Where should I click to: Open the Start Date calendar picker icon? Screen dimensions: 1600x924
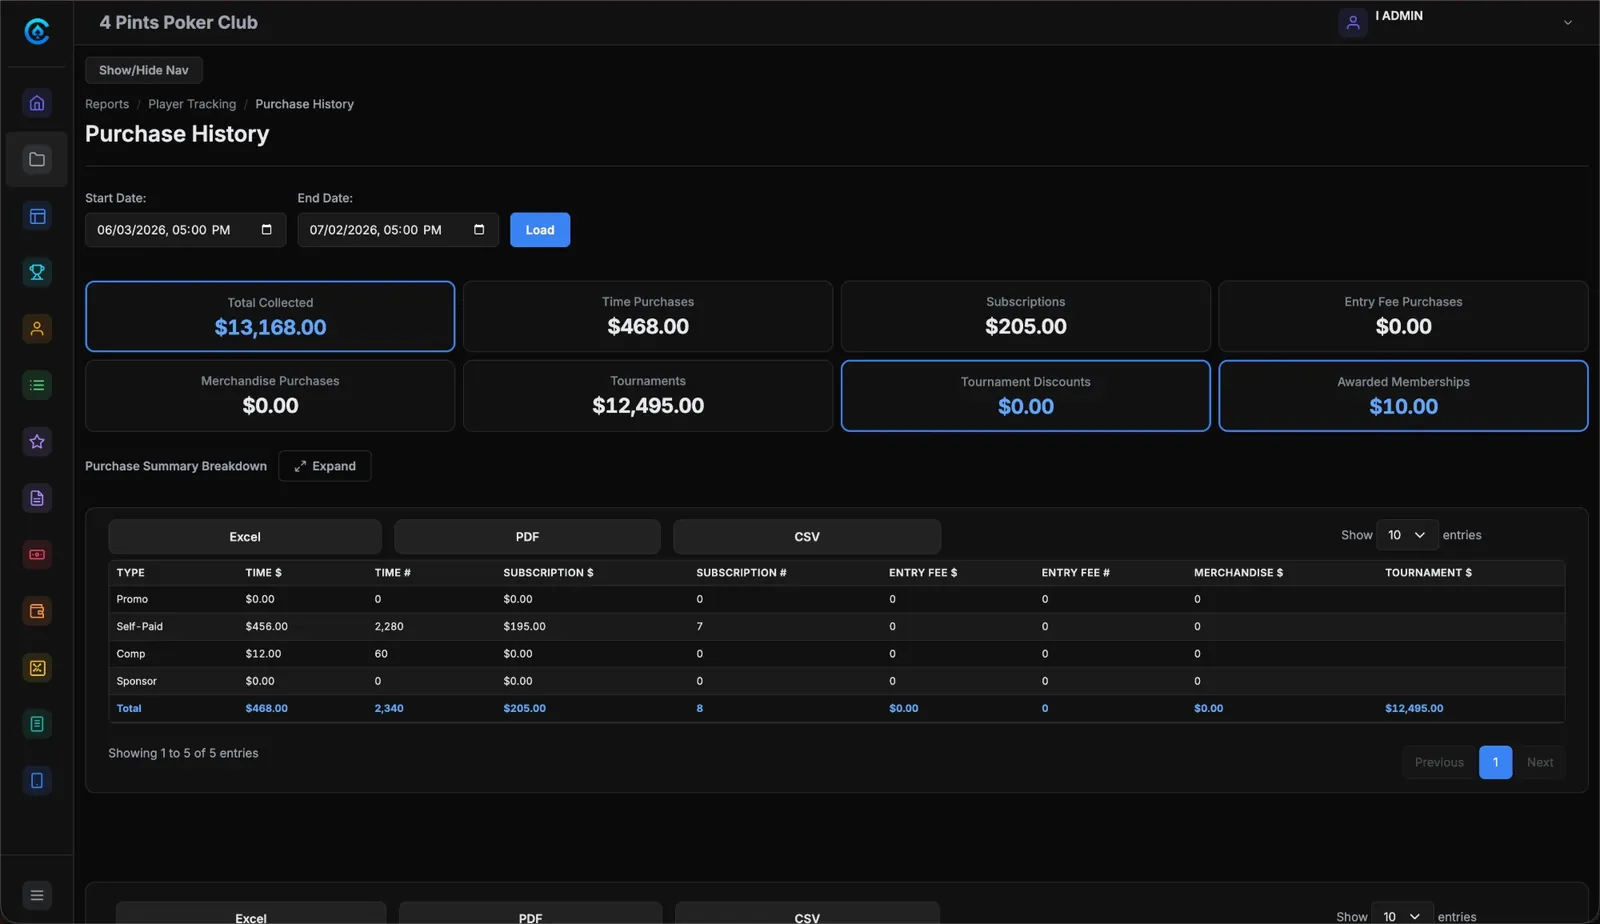(x=266, y=230)
